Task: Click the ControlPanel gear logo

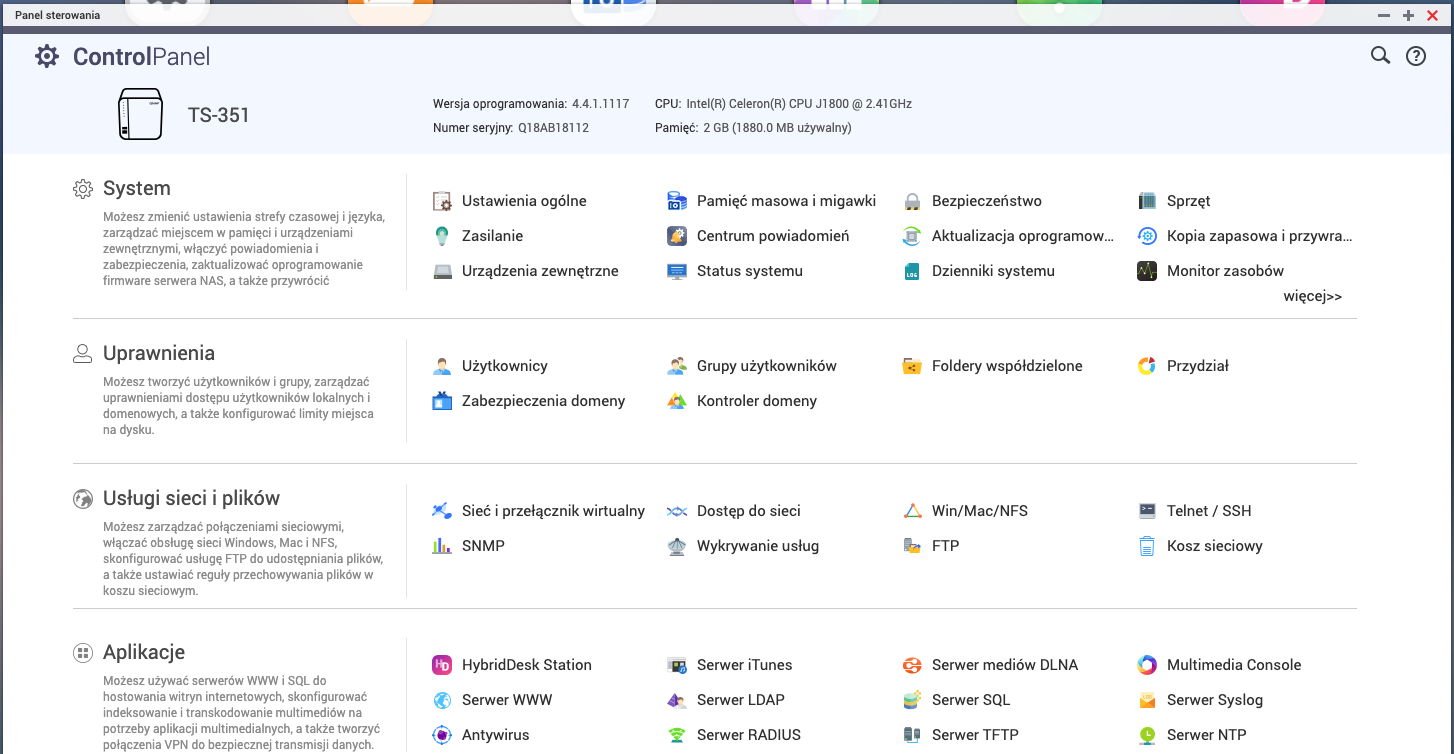Action: point(47,56)
